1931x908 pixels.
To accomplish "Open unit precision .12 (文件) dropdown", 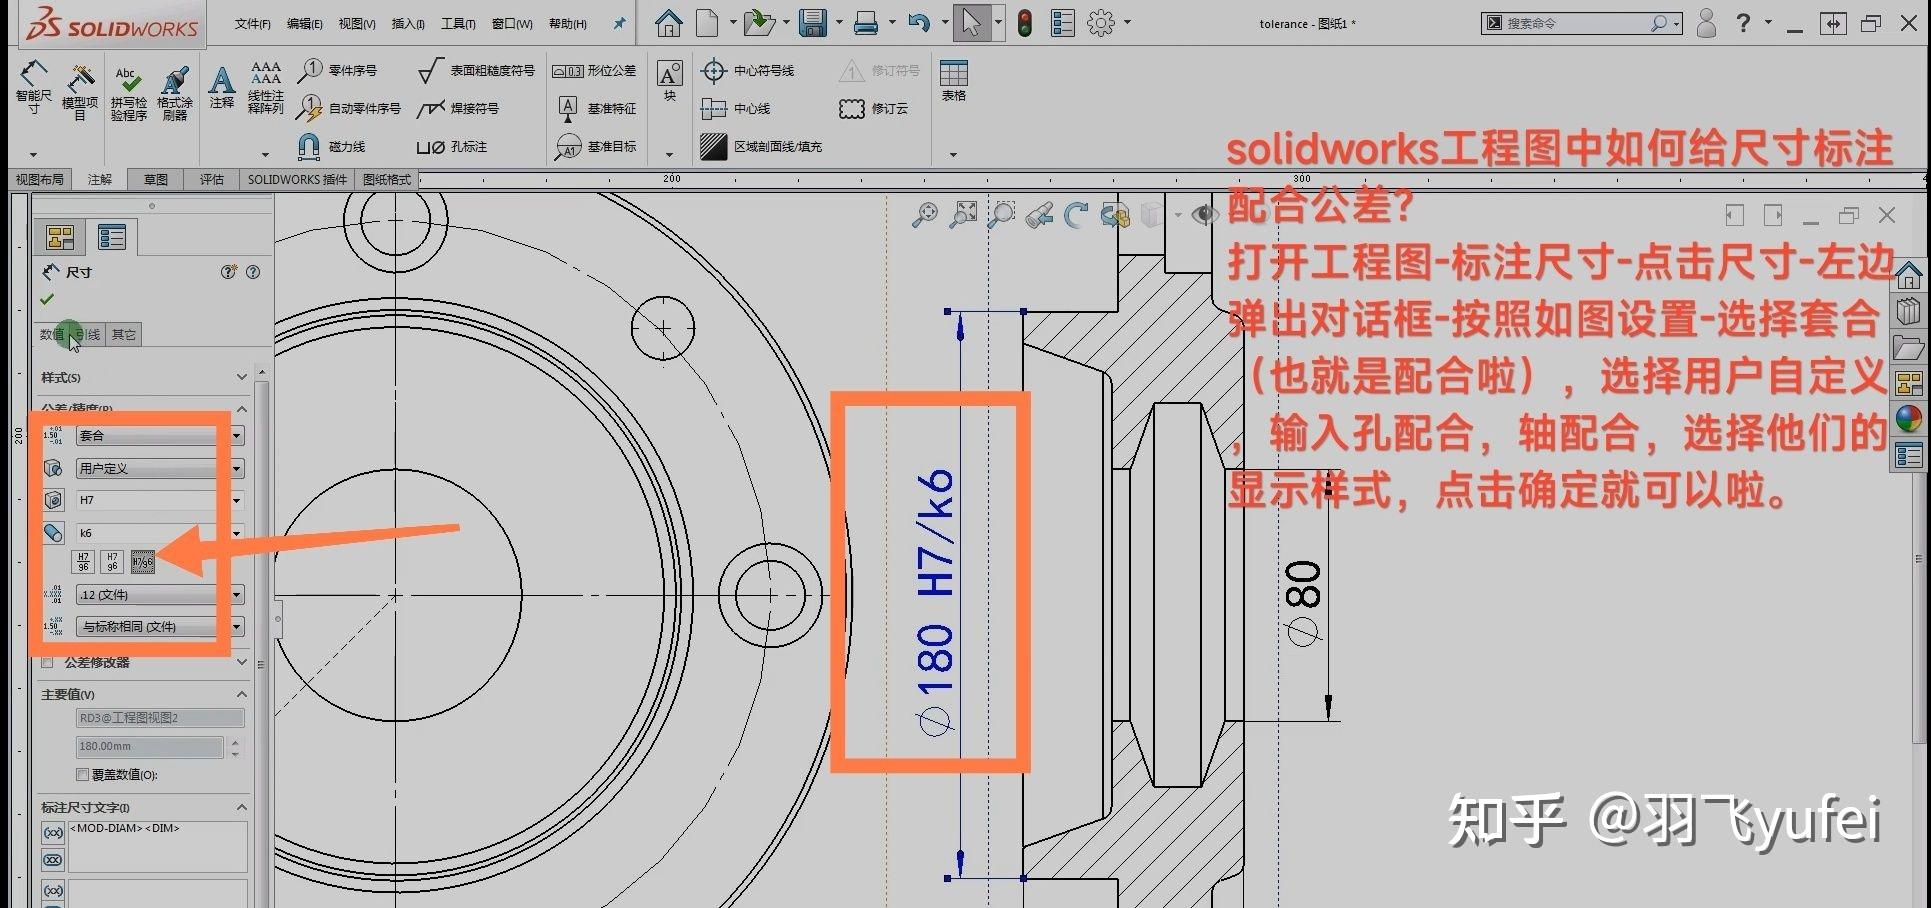I will click(x=160, y=595).
